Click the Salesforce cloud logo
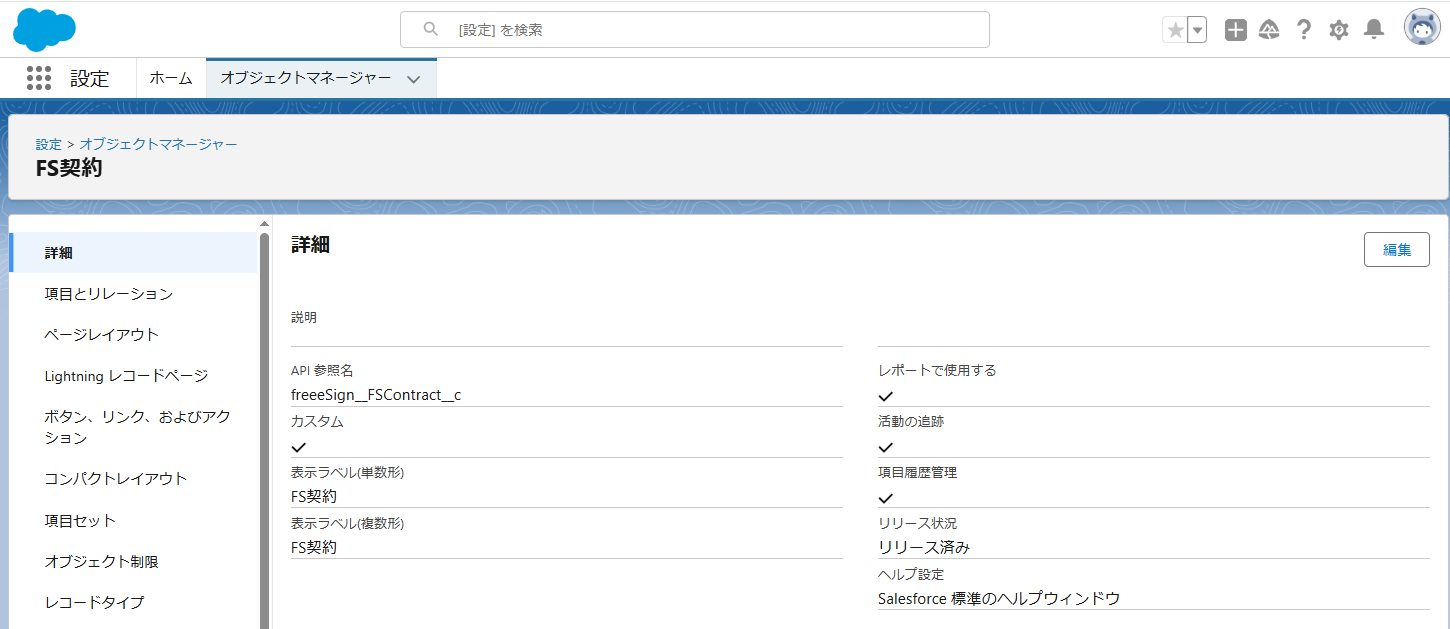1450x629 pixels. (x=44, y=28)
